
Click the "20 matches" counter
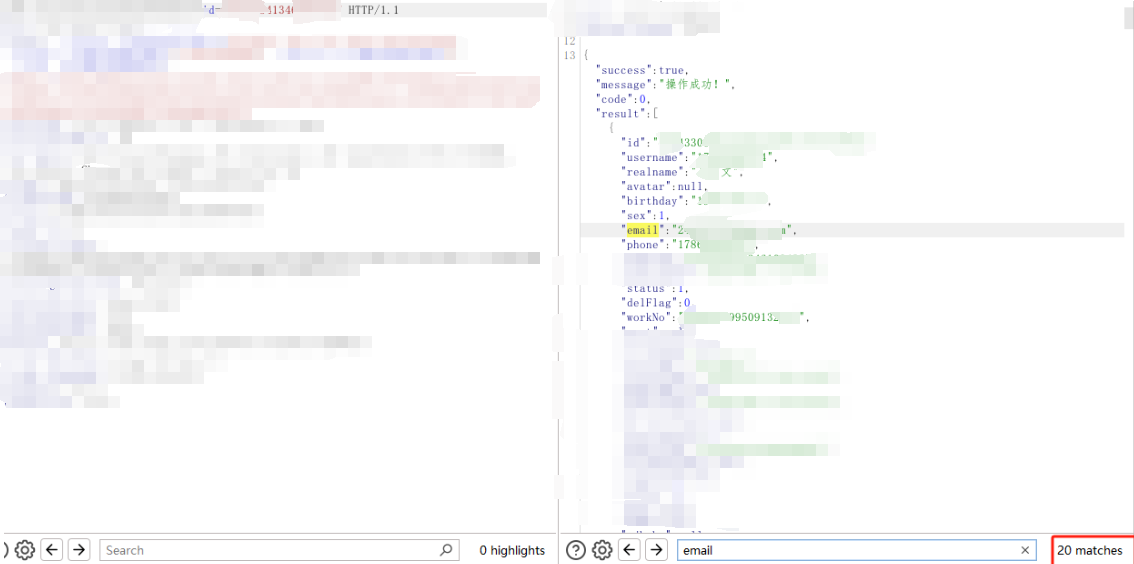pyautogui.click(x=1090, y=550)
